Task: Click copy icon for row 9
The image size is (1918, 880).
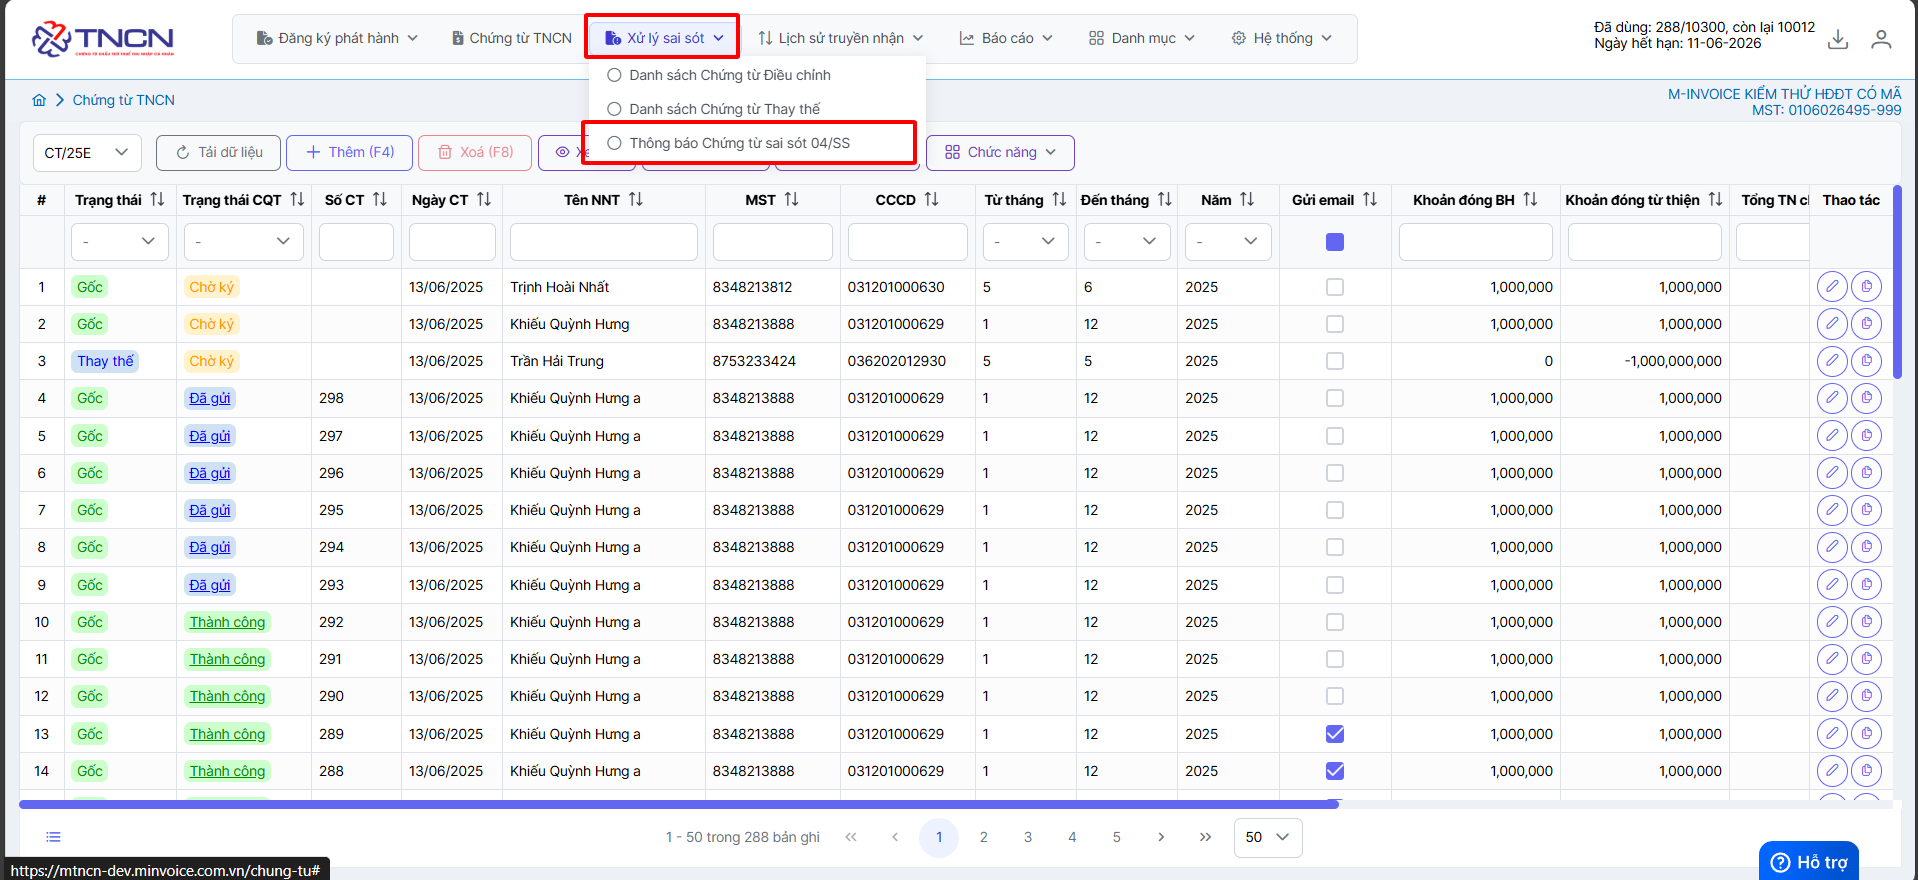Action: tap(1866, 585)
